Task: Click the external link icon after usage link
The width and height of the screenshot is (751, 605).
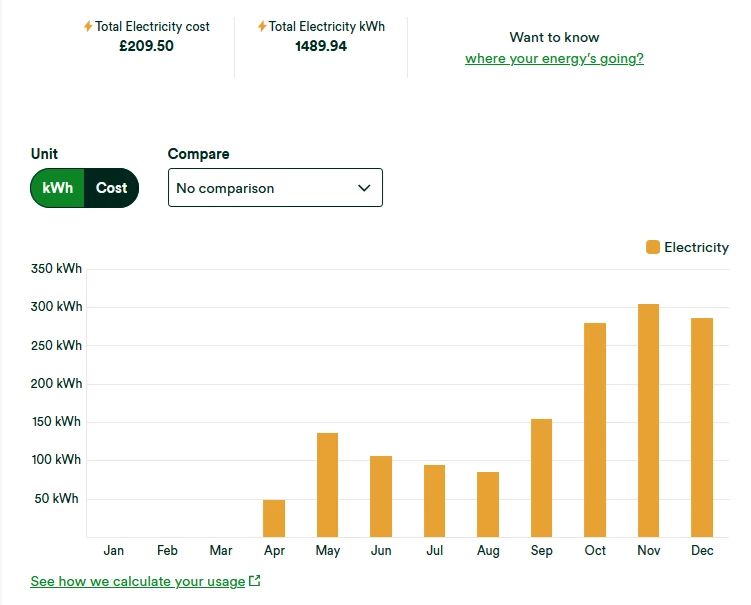Action: click(255, 581)
